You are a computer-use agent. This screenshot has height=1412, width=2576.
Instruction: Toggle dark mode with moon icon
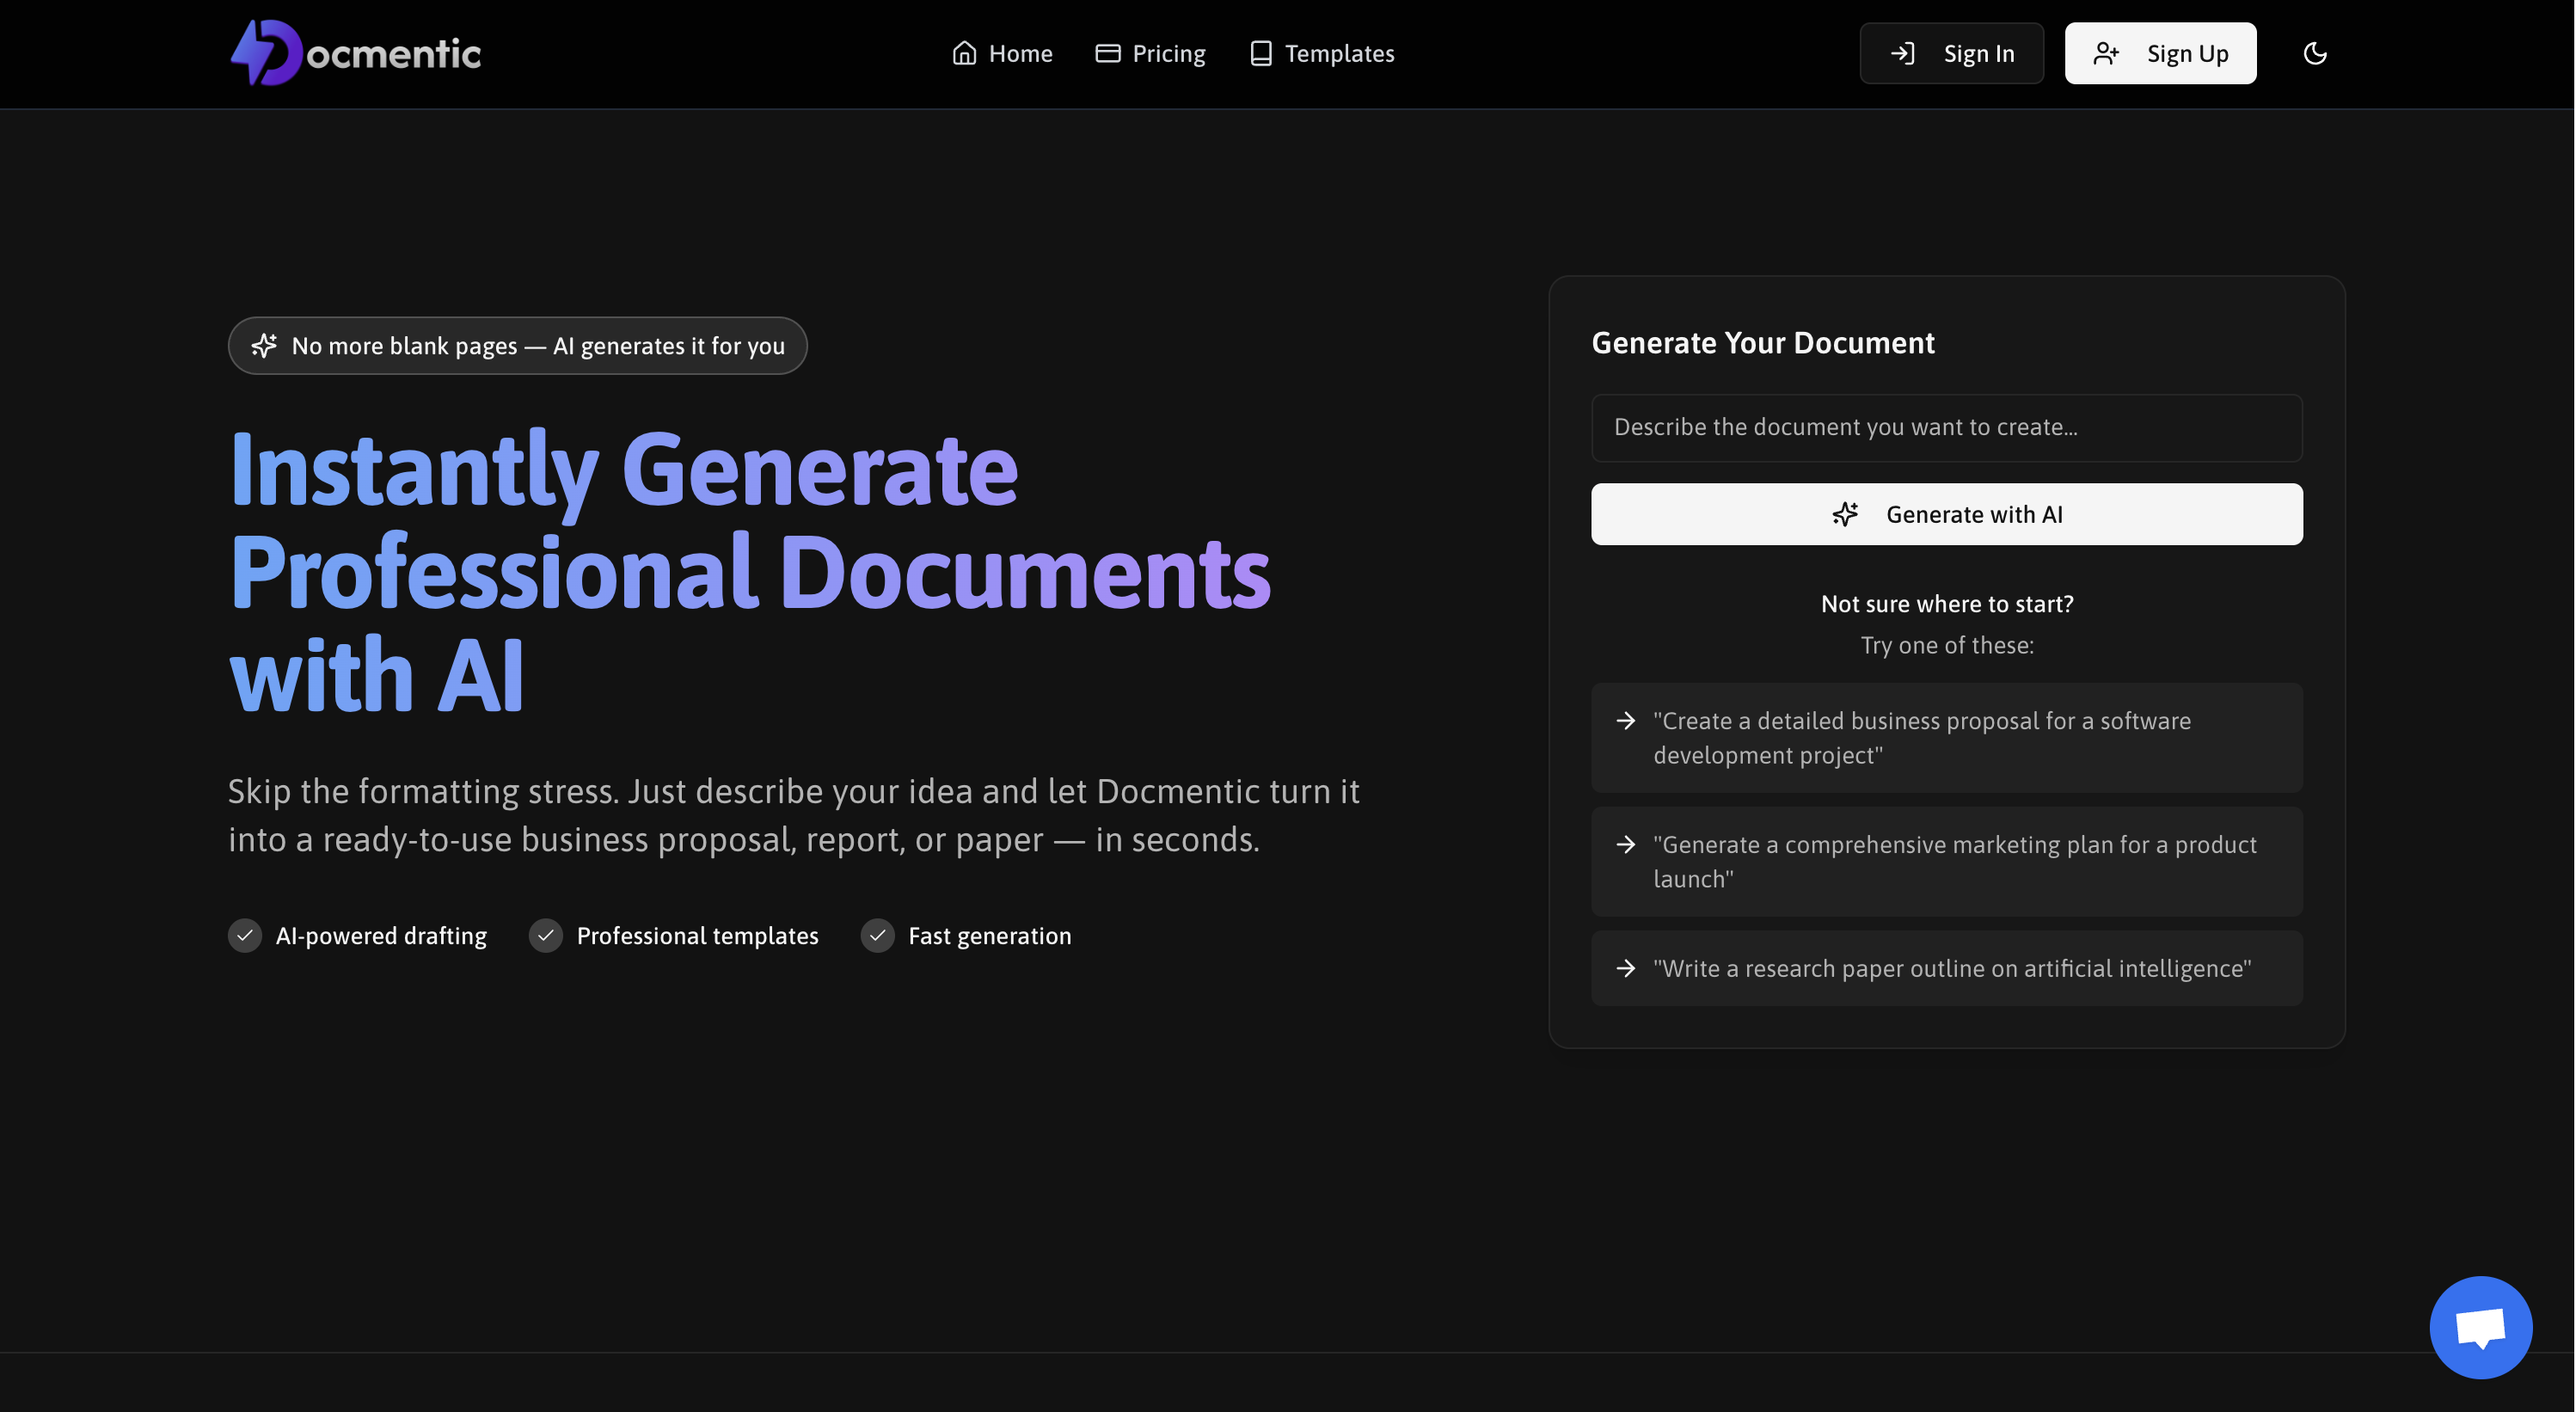[2315, 53]
